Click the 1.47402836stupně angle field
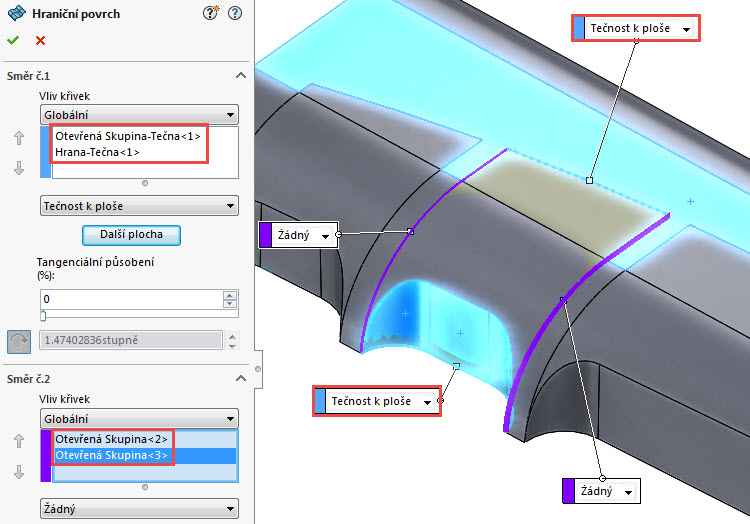The image size is (750, 524). pos(131,340)
